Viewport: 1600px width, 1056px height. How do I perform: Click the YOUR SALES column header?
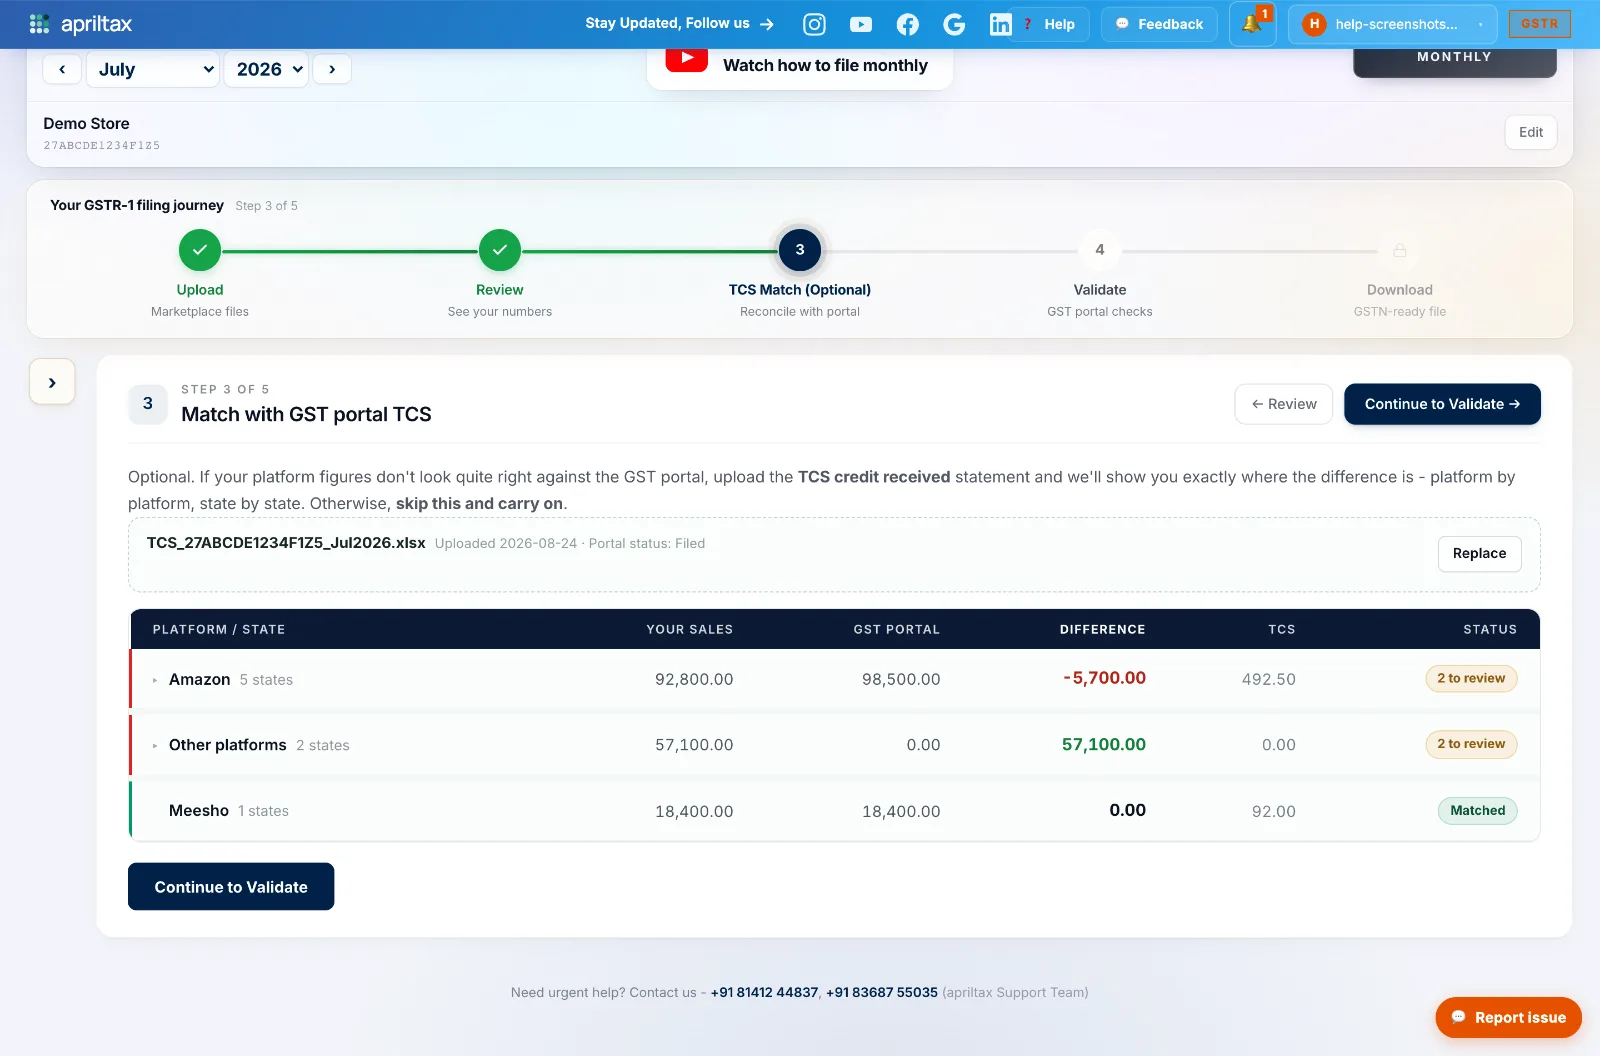coord(690,630)
